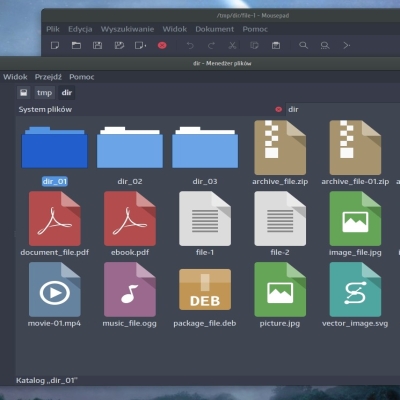The image size is (400, 400).
Task: Open Find using the magnifier icon
Action: [303, 45]
